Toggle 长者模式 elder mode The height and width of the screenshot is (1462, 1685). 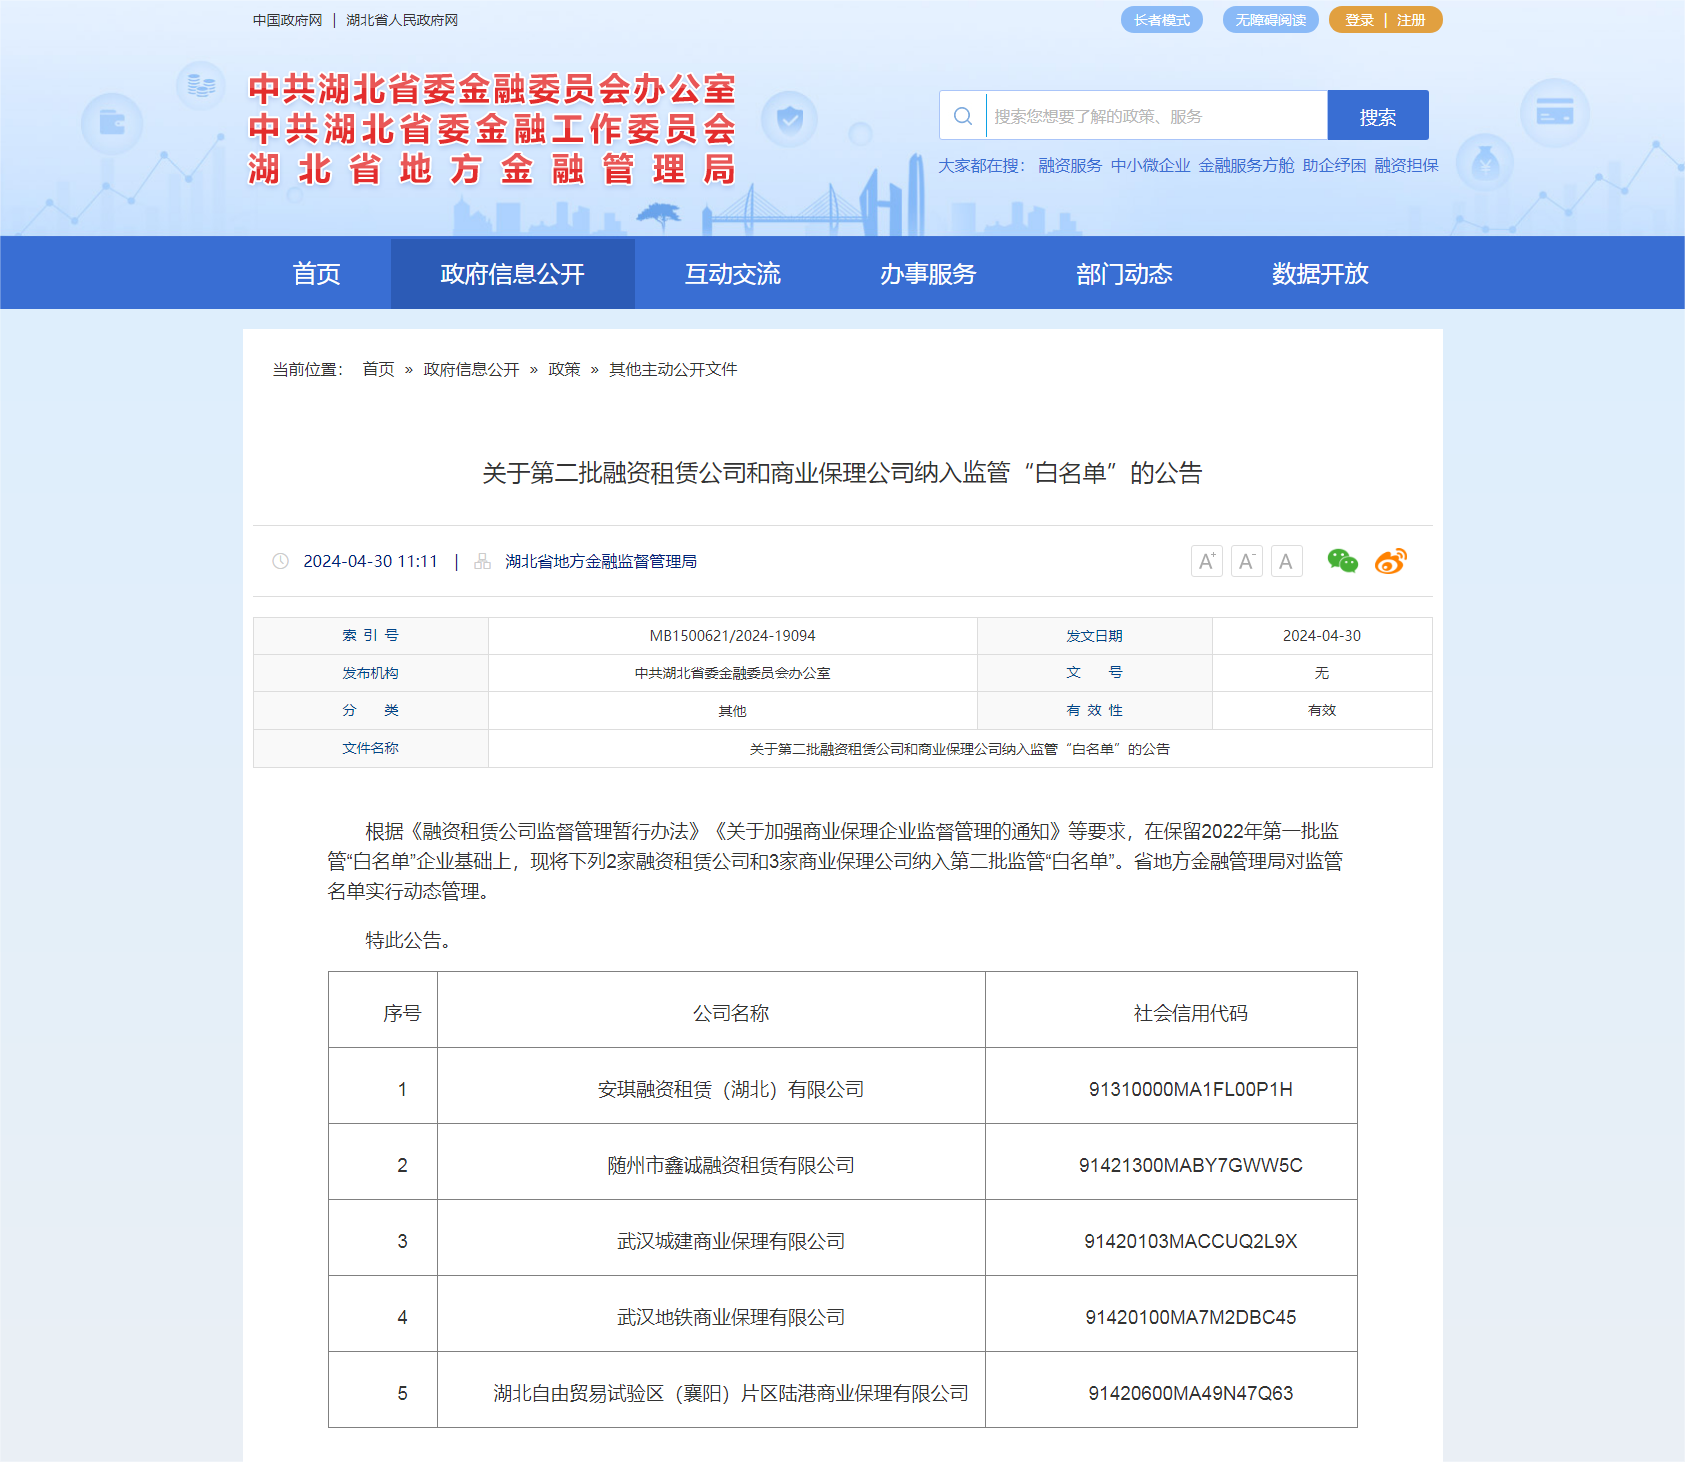coord(1161,20)
